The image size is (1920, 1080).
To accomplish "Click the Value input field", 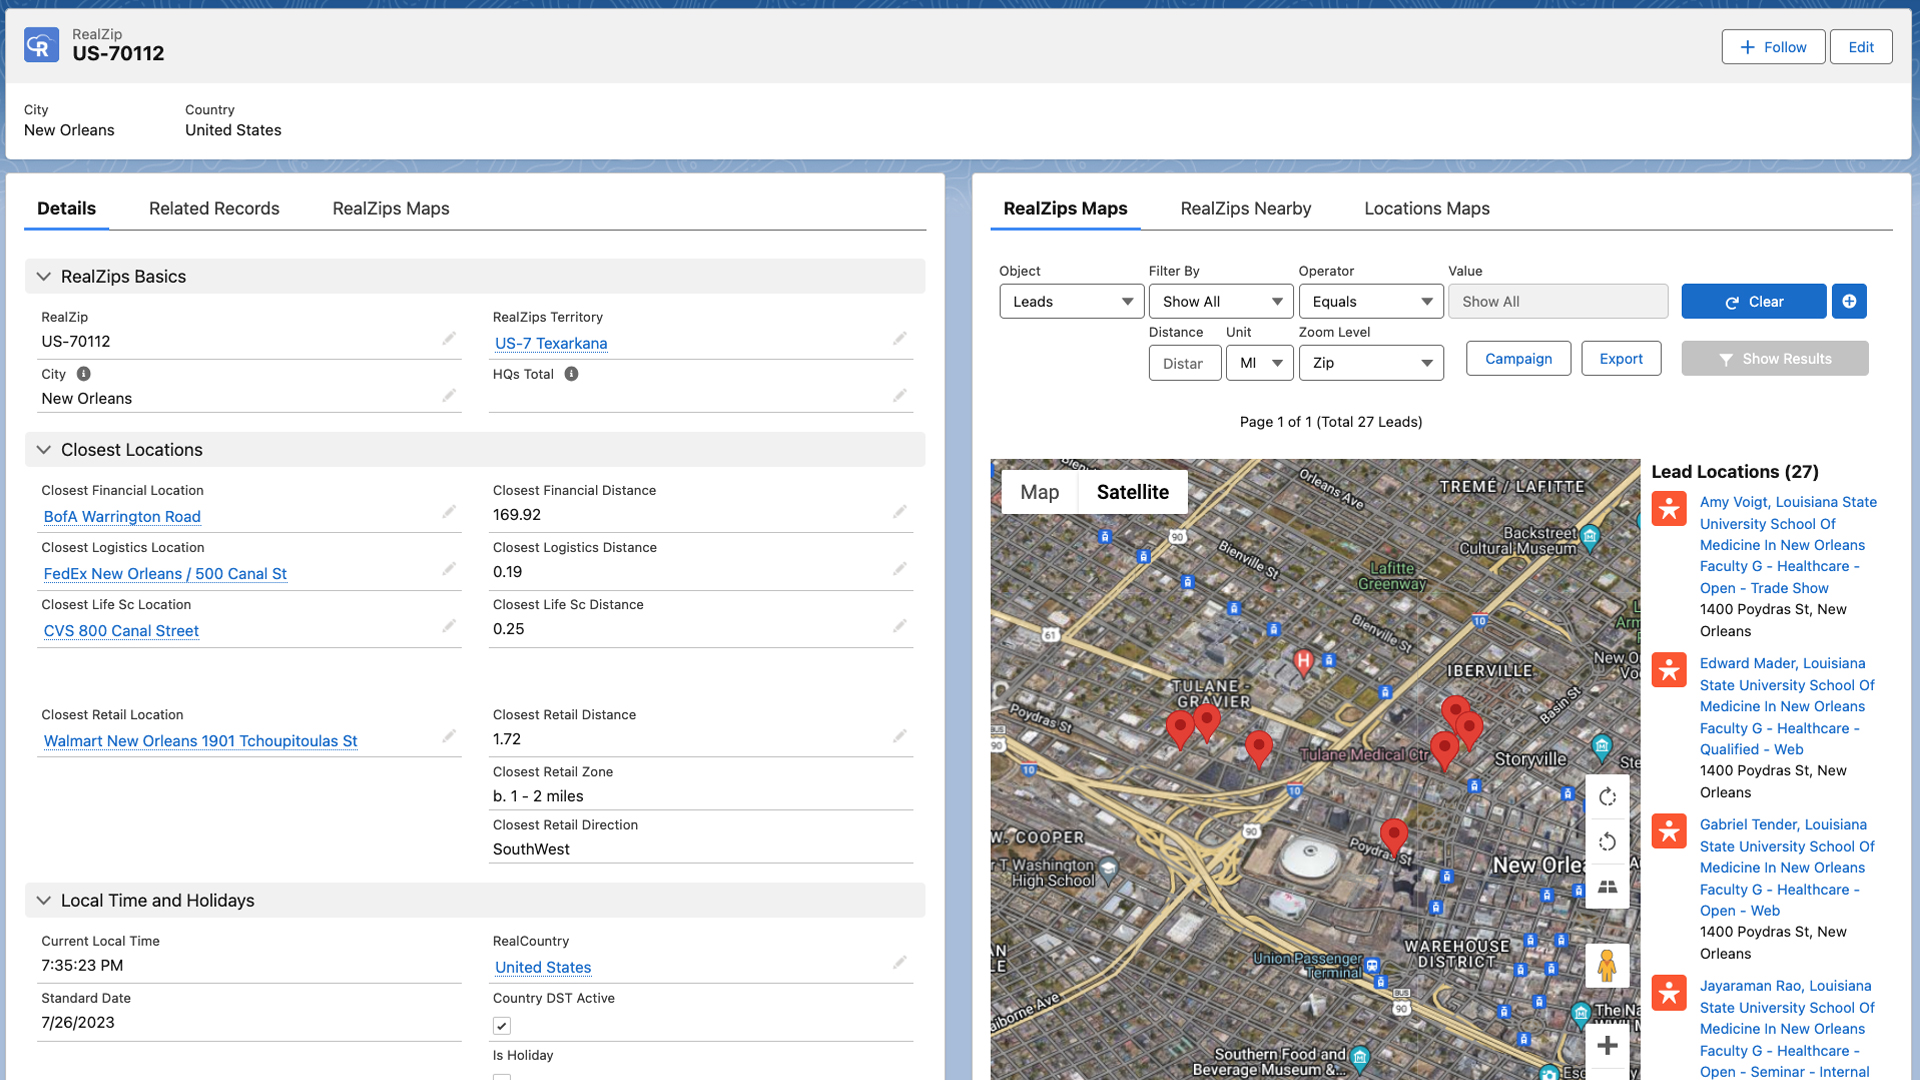I will click(1558, 302).
